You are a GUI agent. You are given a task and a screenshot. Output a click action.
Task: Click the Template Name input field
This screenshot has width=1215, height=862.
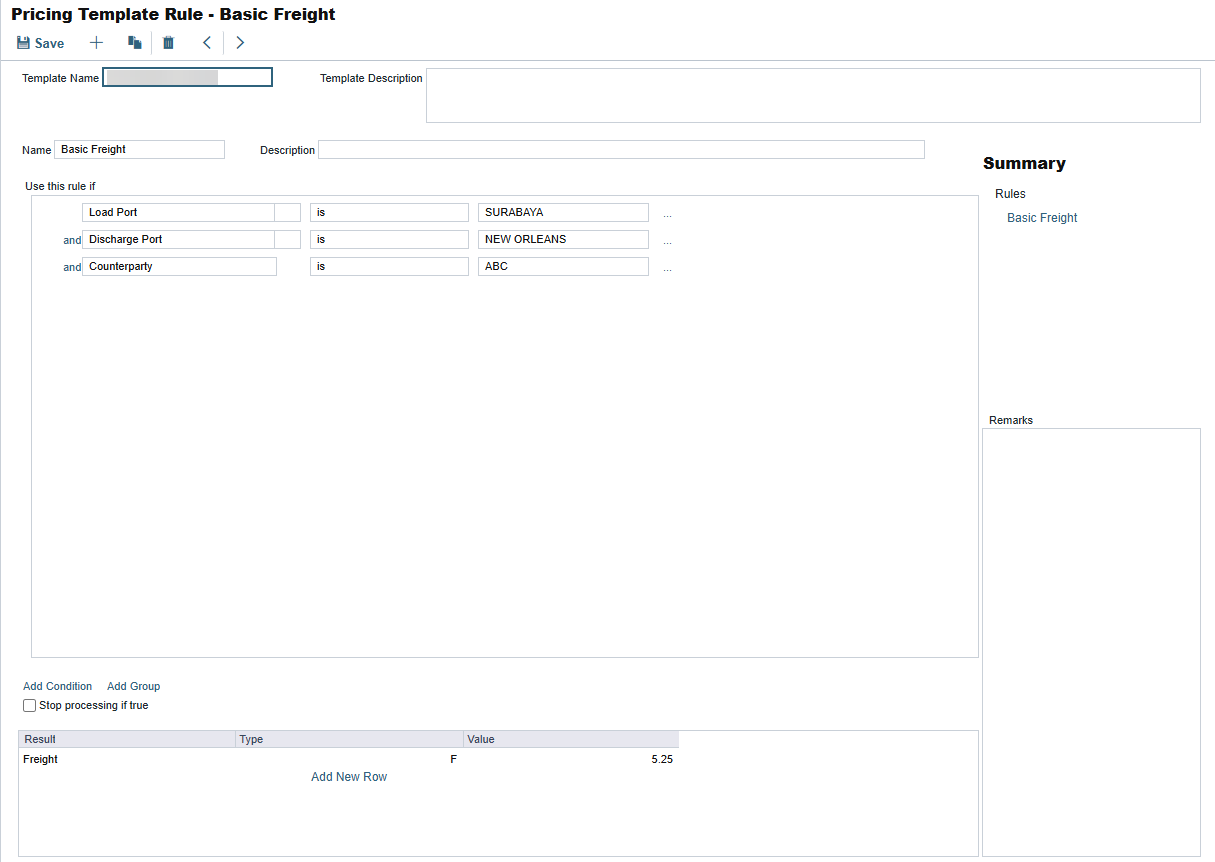(187, 78)
